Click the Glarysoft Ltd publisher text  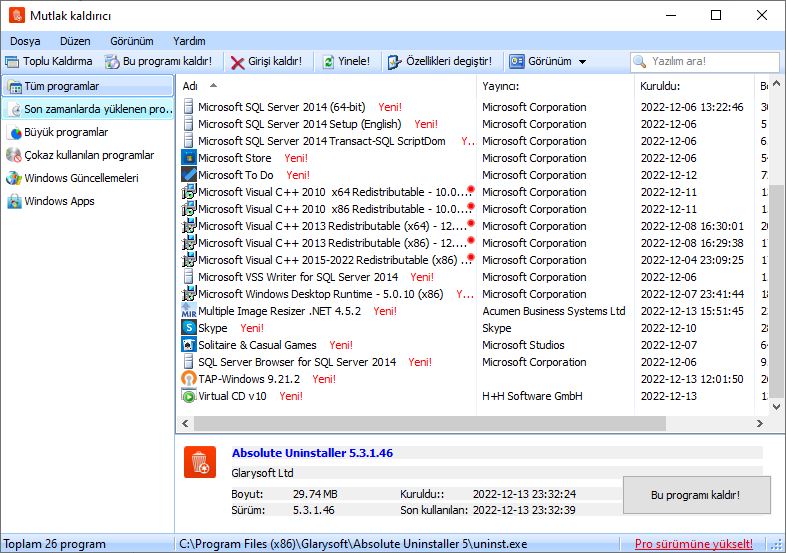(263, 473)
